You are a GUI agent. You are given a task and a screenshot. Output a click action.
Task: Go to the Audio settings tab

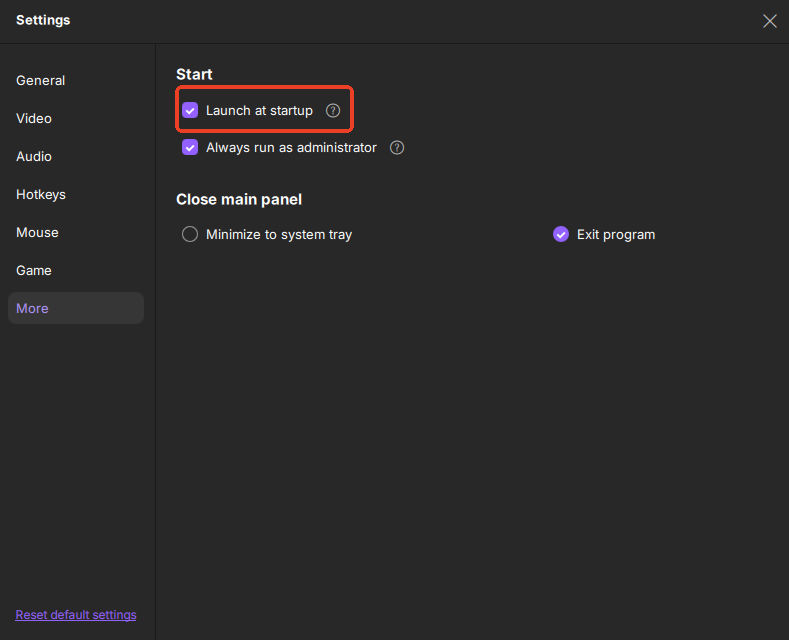tap(34, 157)
